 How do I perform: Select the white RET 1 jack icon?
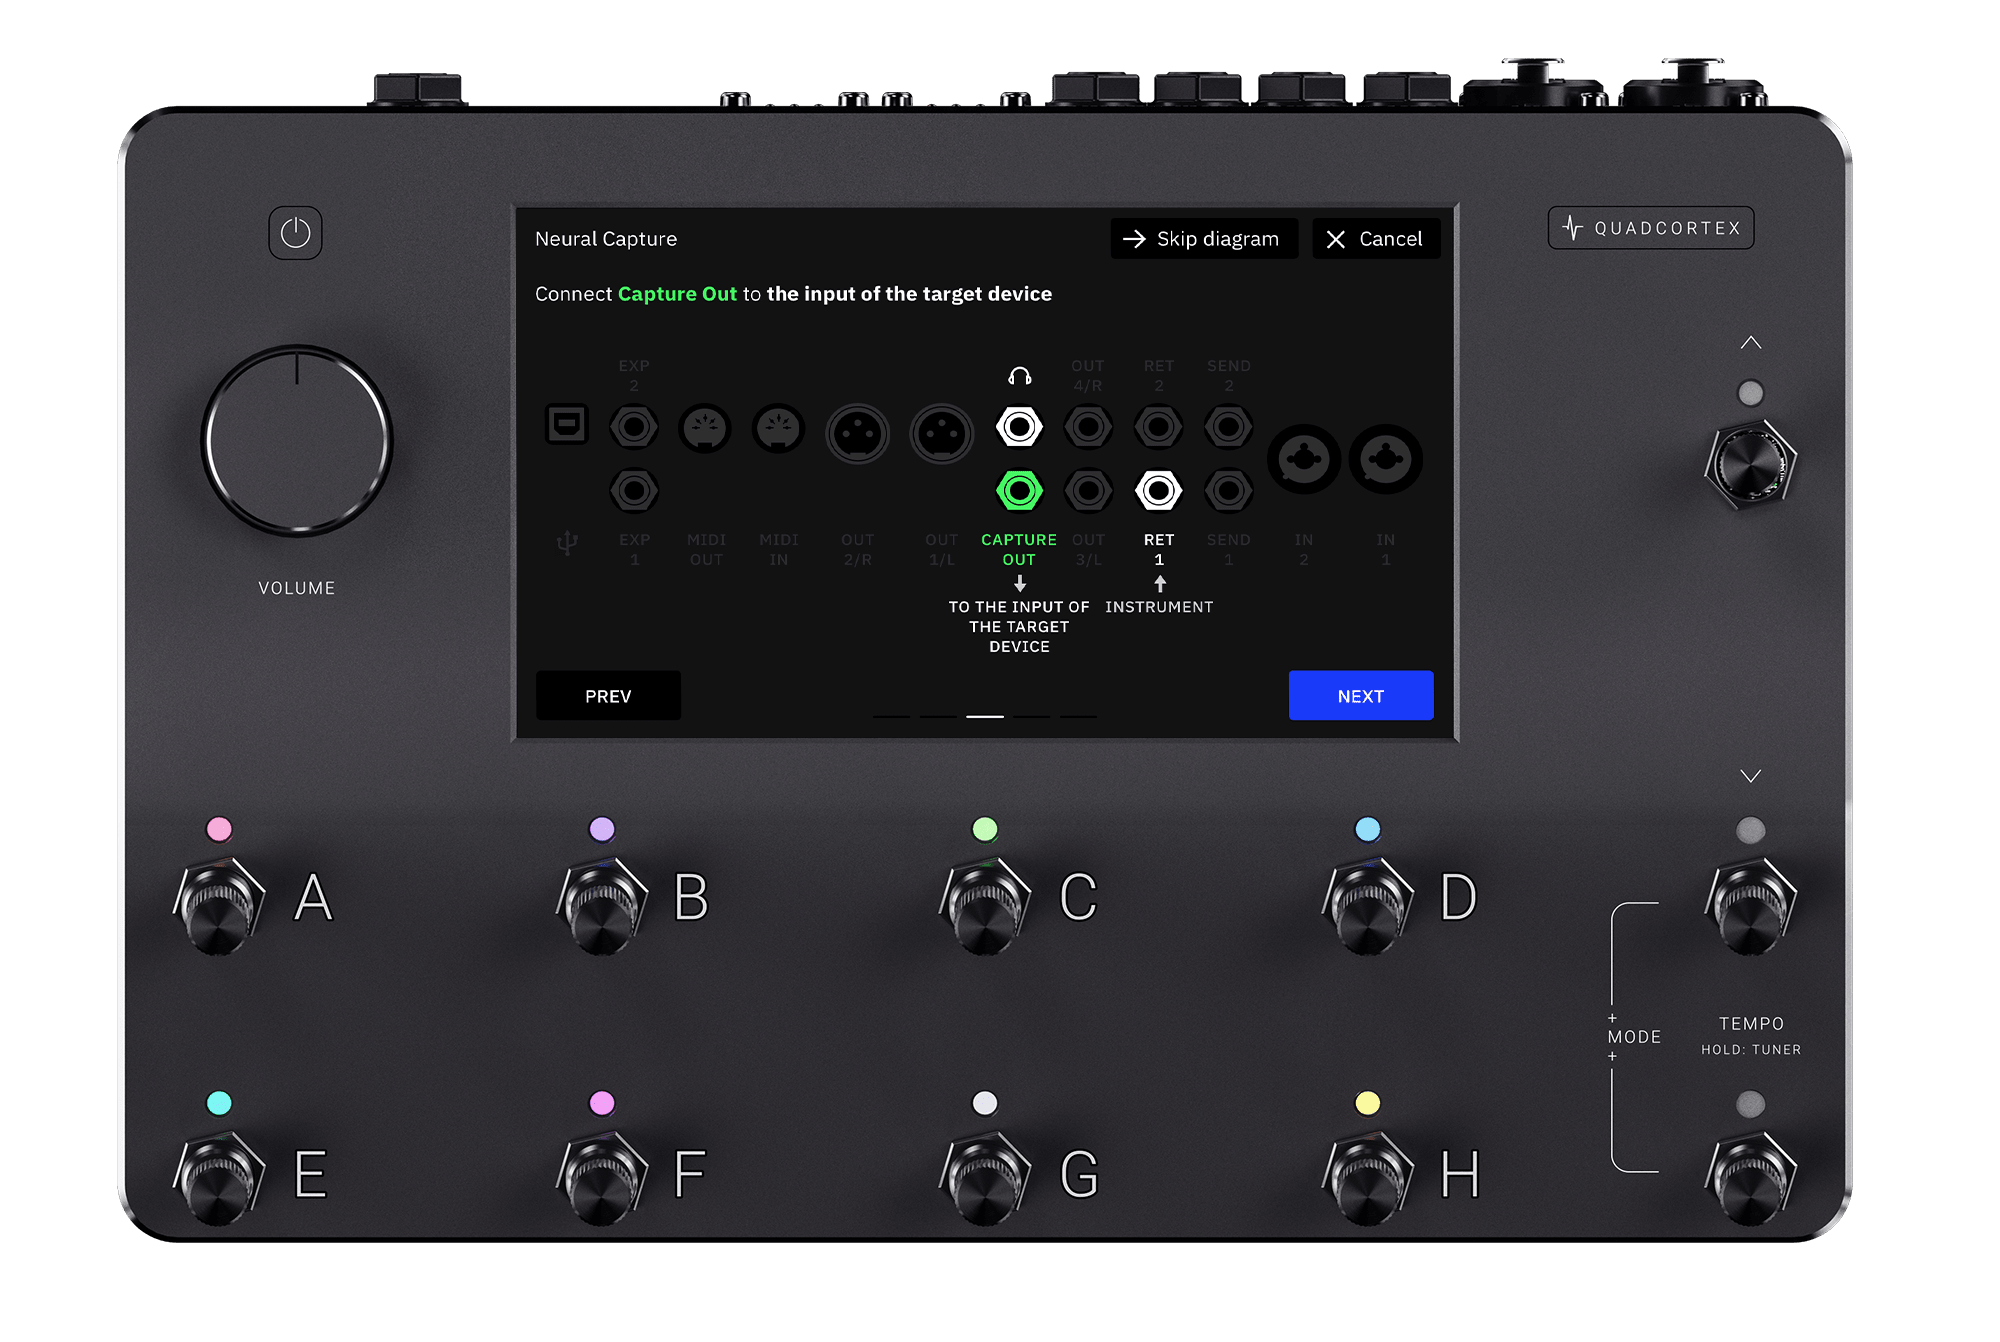1158,491
